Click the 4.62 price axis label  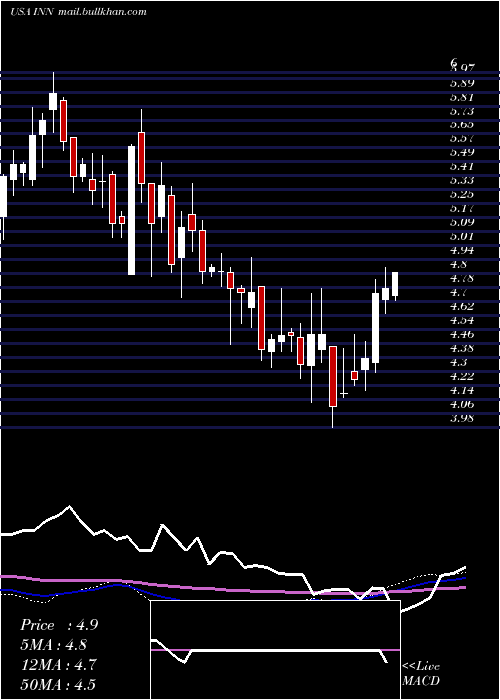pos(462,306)
